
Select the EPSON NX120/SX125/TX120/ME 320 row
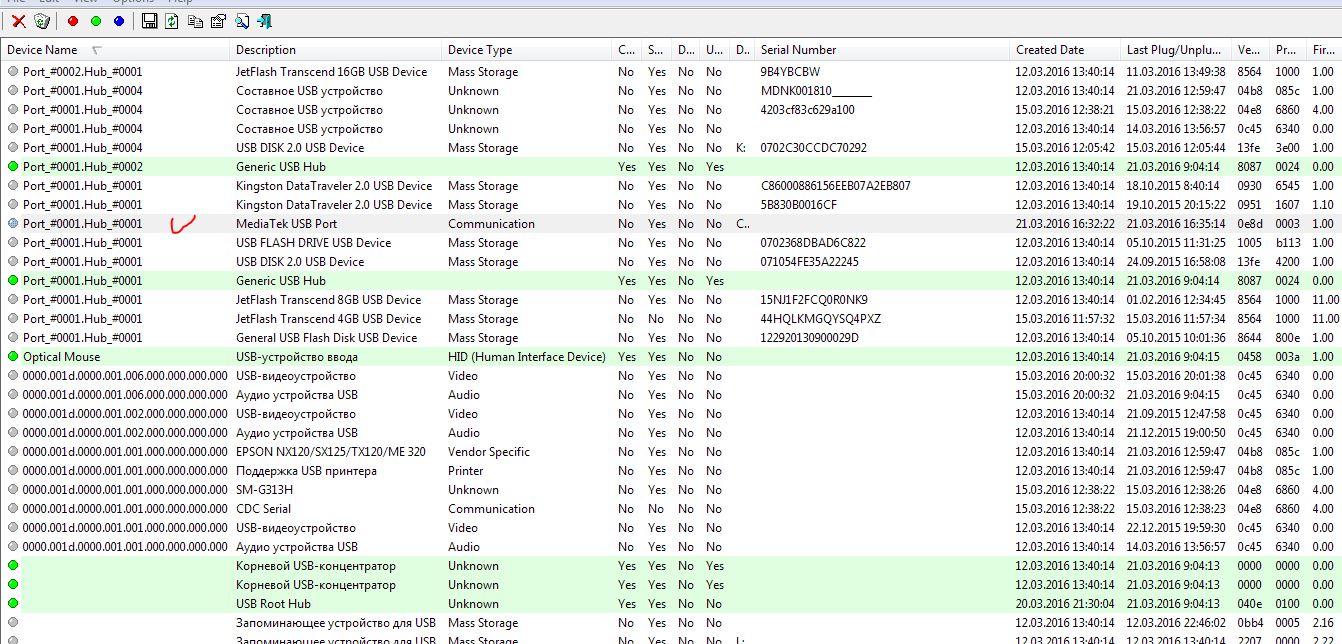[330, 452]
